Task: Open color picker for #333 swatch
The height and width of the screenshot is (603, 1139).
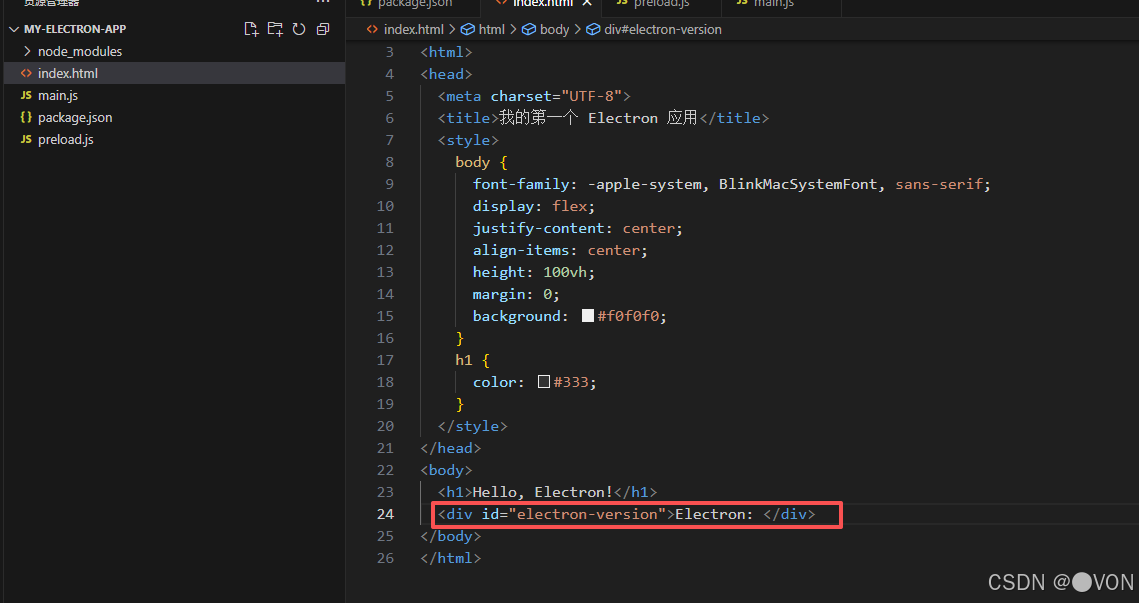Action: pyautogui.click(x=544, y=381)
